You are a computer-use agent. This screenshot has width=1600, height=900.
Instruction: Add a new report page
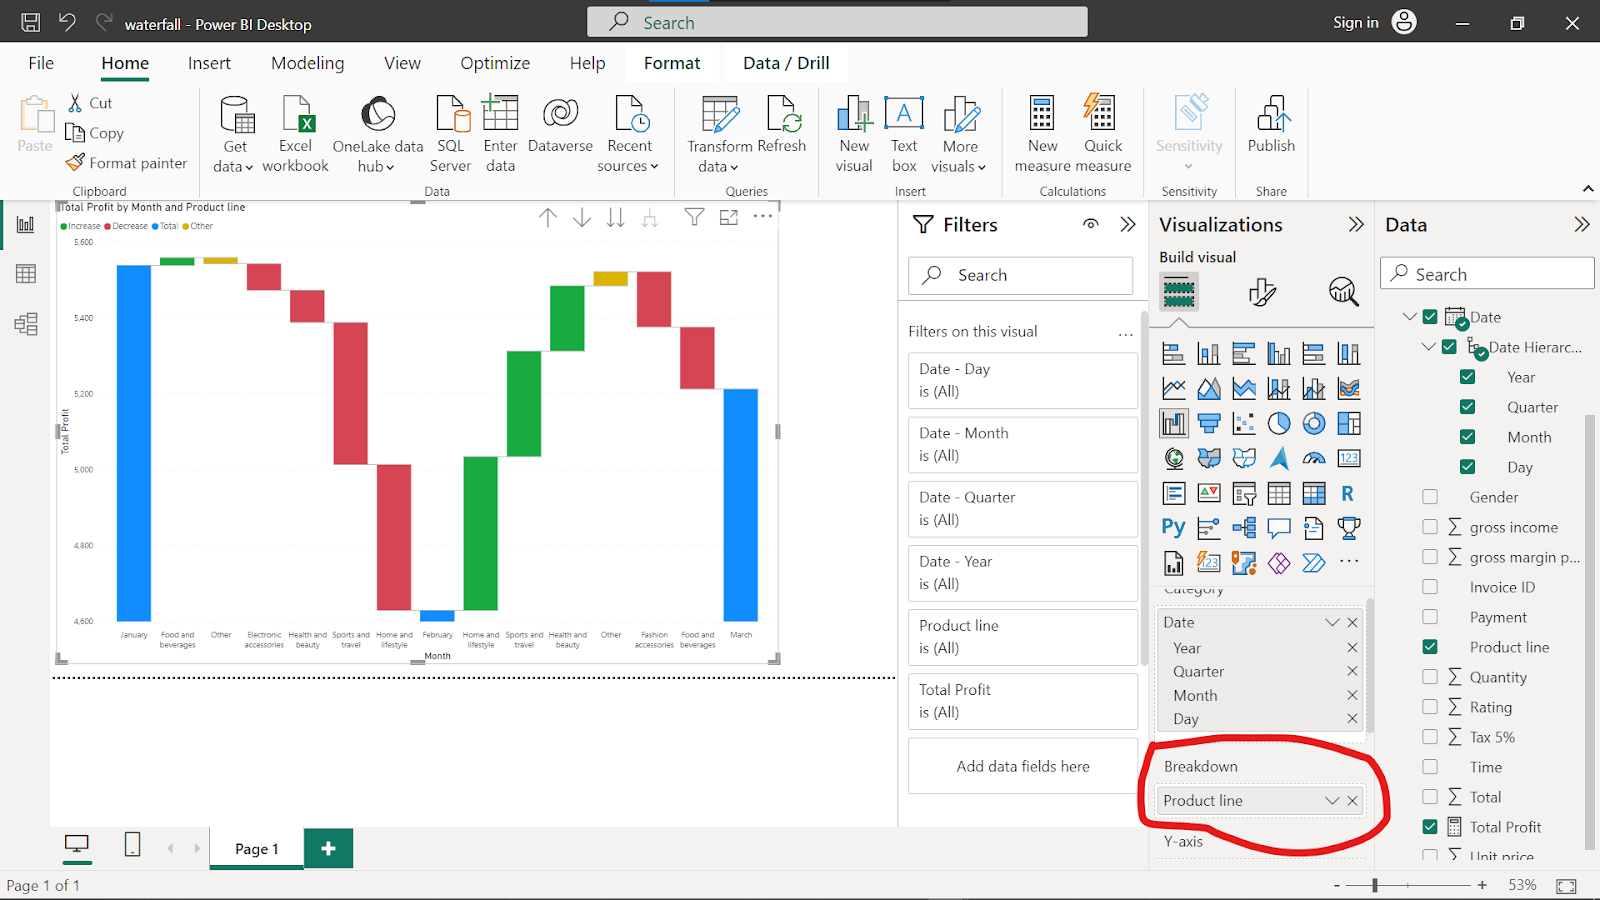pyautogui.click(x=328, y=848)
